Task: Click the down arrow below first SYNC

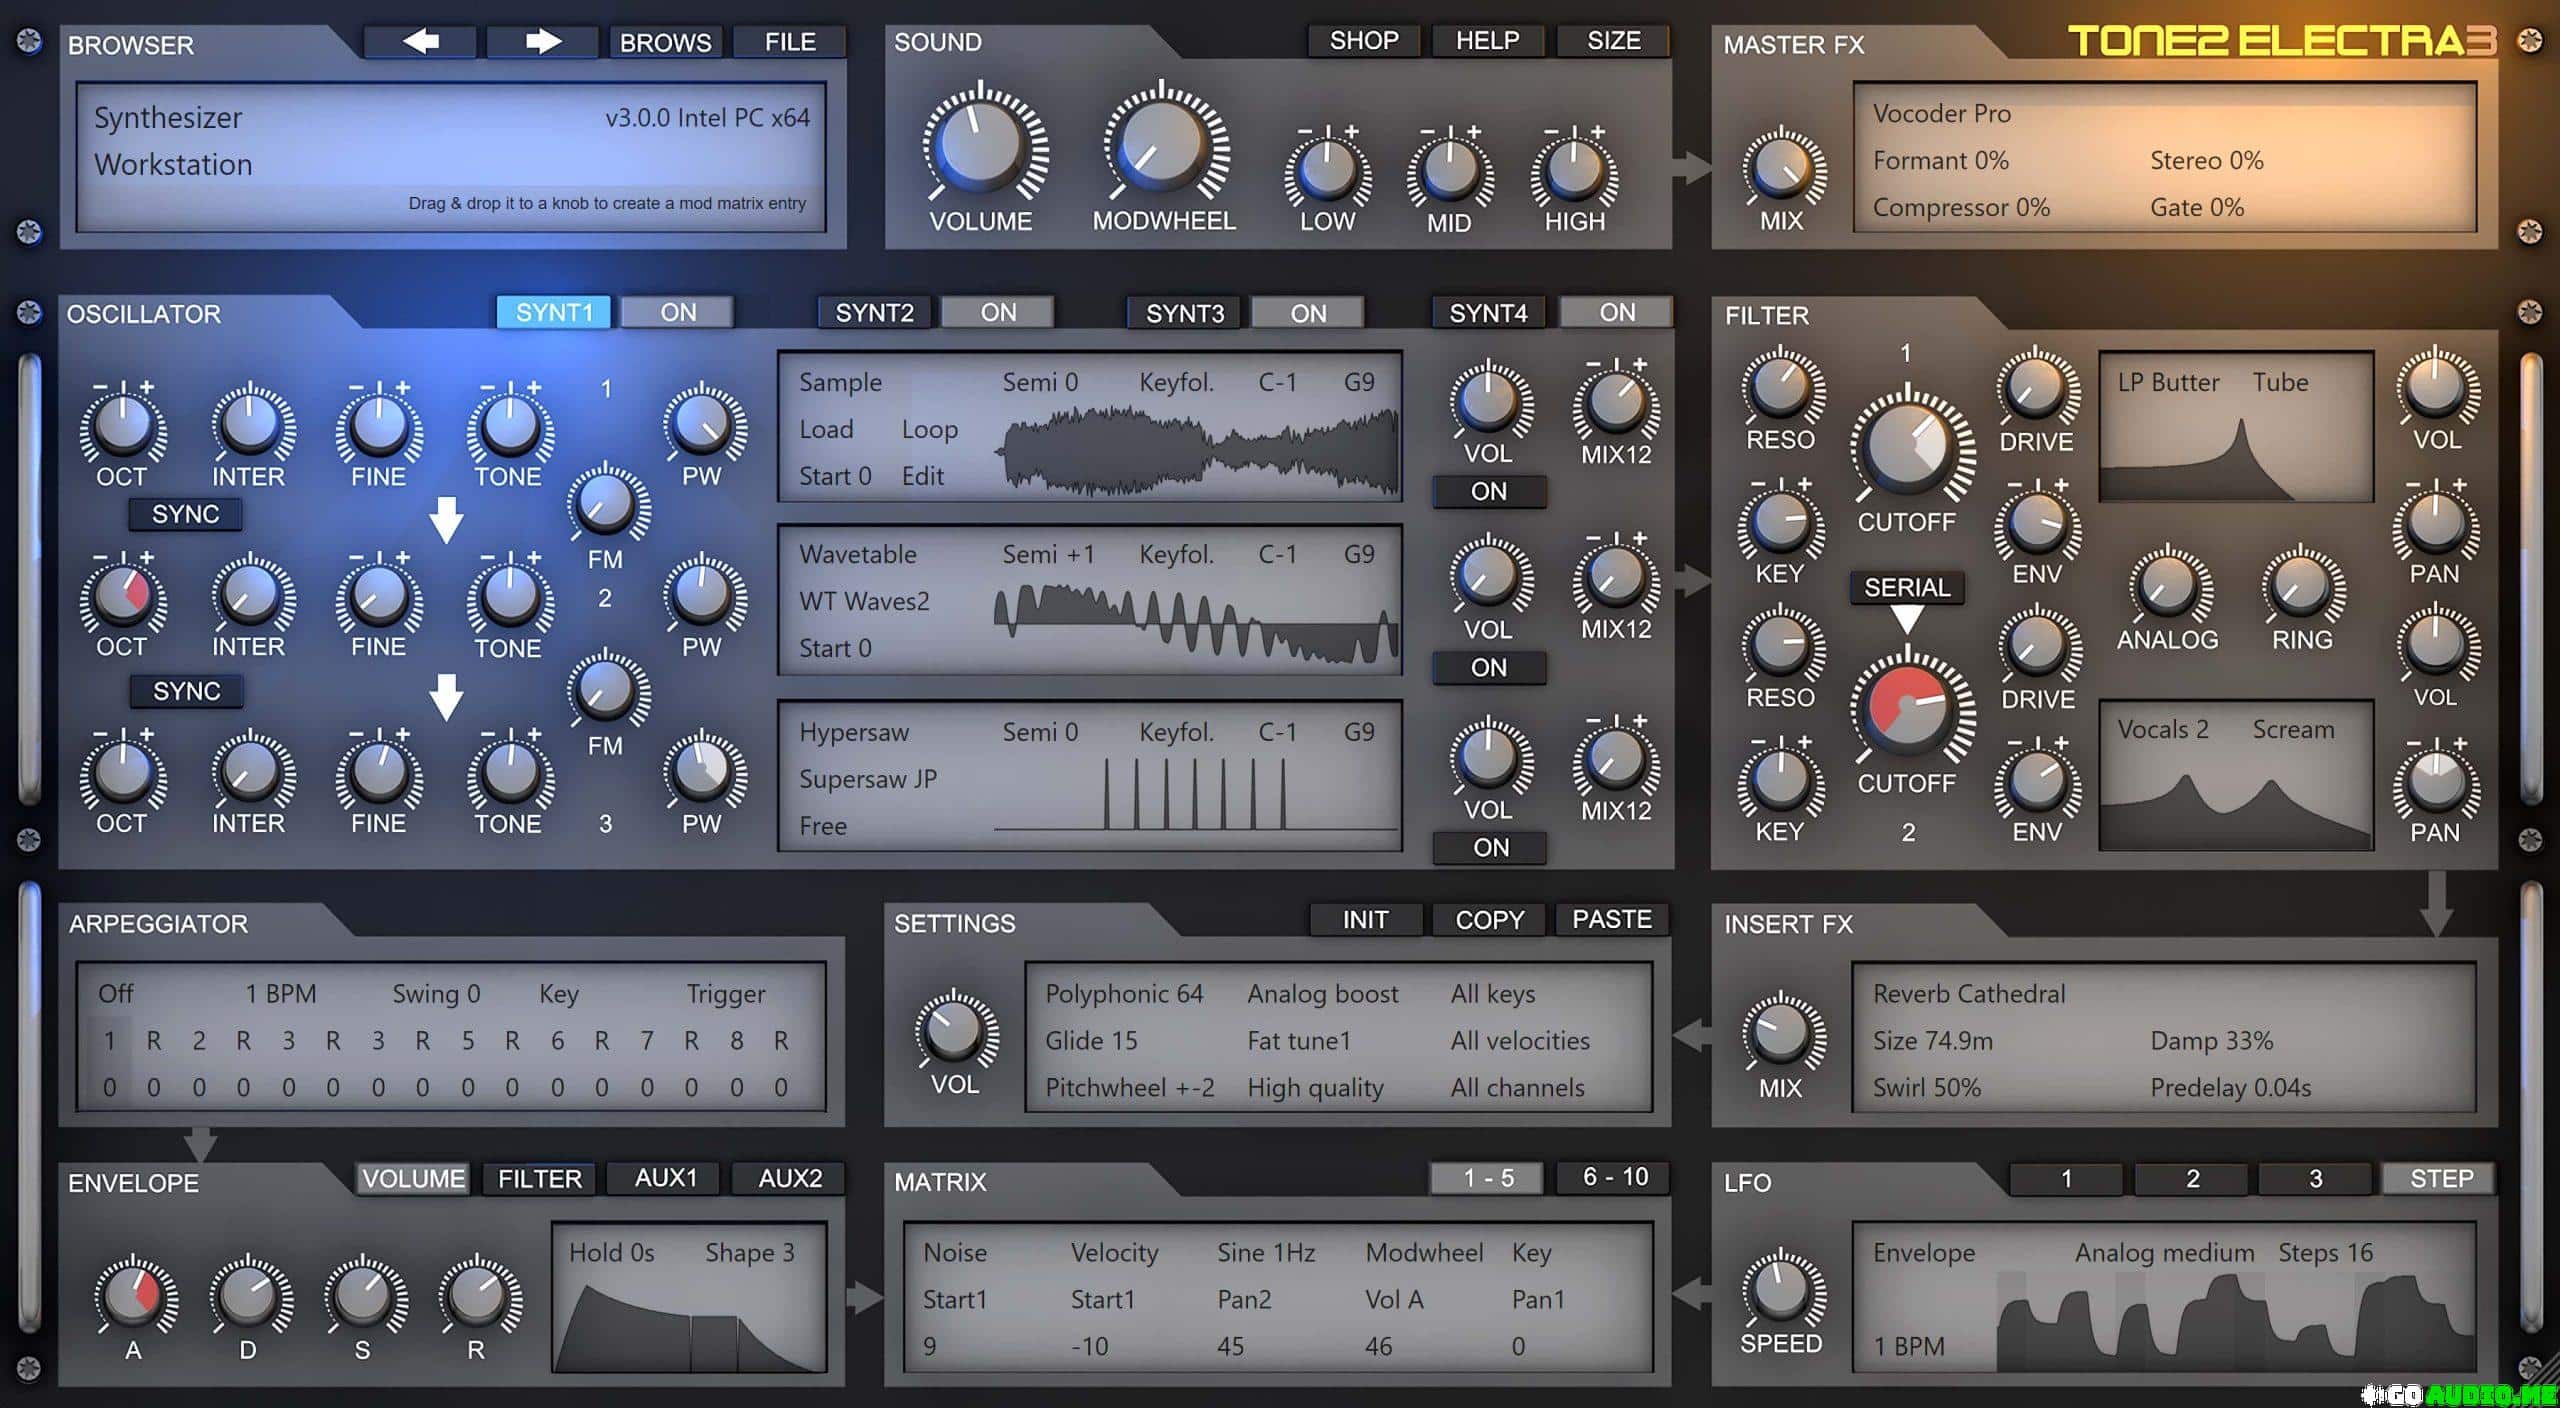Action: (x=446, y=519)
